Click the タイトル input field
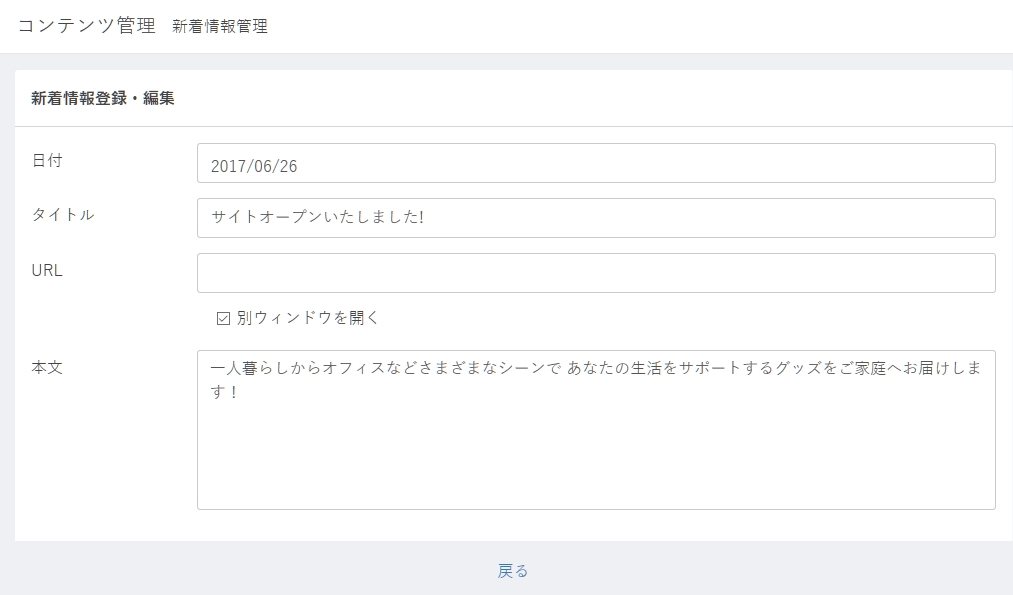Image resolution: width=1013 pixels, height=595 pixels. coord(596,218)
